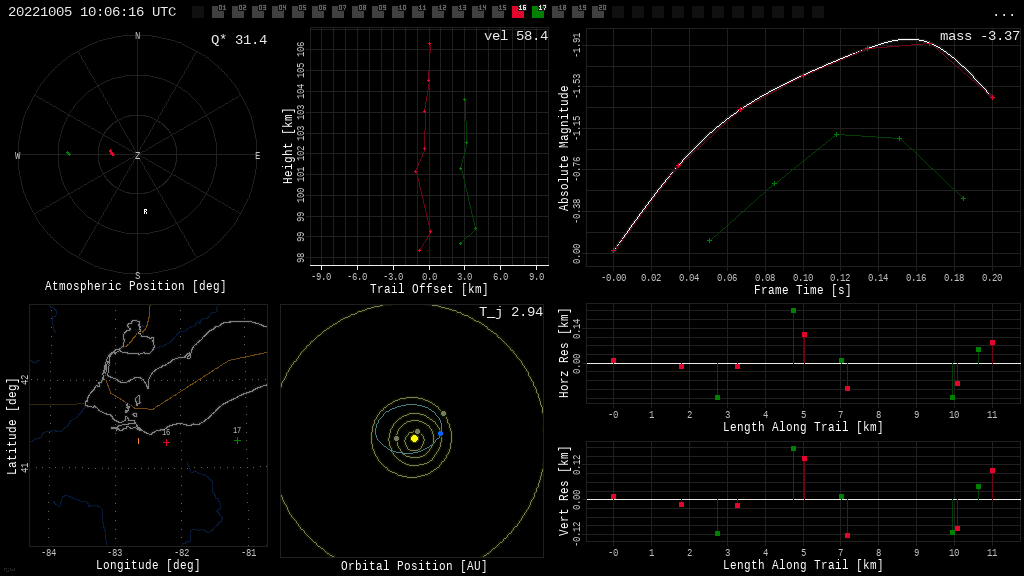
Task: Select station box 20 in top strip
Action: point(598,12)
